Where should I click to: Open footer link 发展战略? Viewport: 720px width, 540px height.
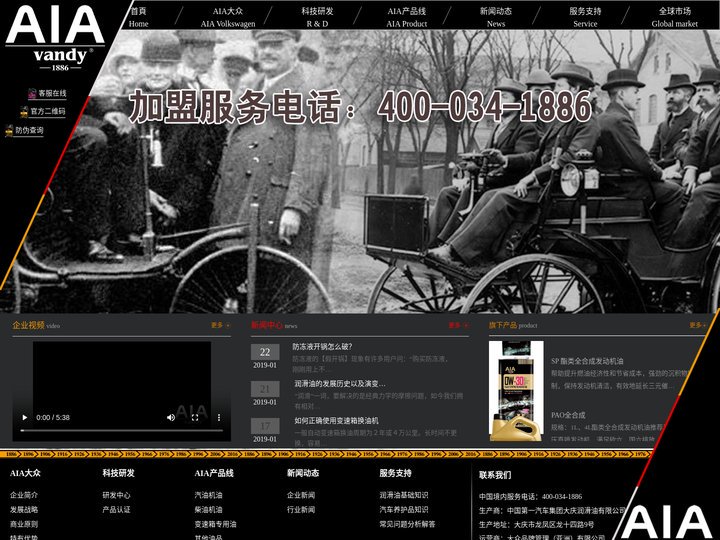tap(24, 510)
